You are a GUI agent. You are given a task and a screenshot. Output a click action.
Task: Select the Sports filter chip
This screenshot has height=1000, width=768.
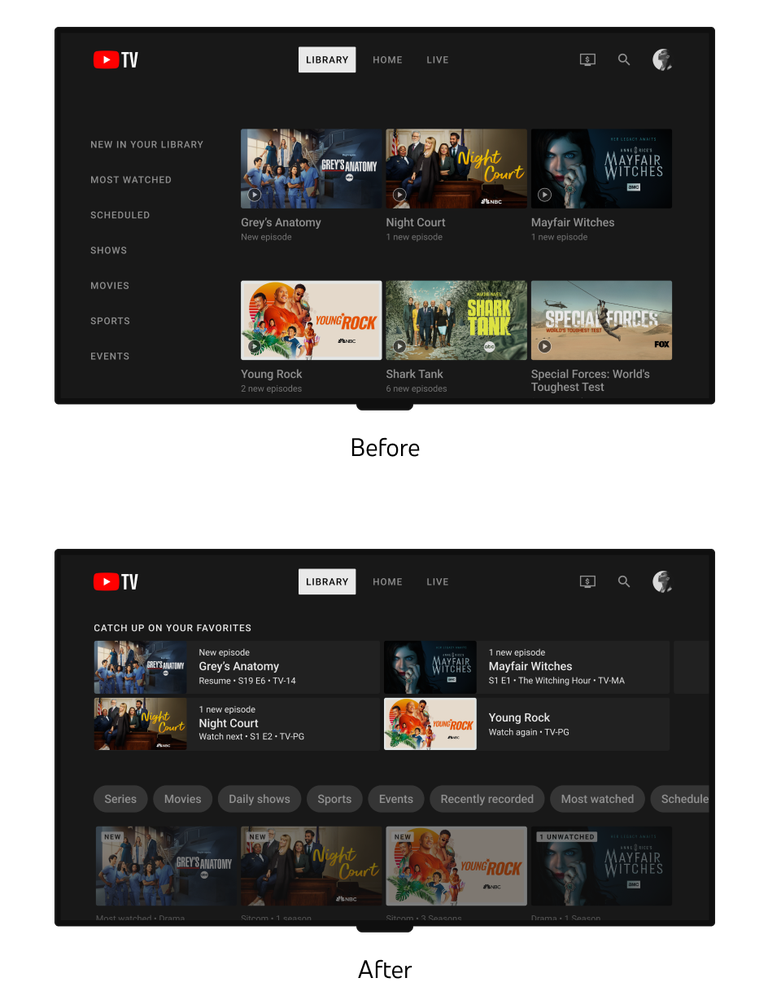[x=334, y=799]
